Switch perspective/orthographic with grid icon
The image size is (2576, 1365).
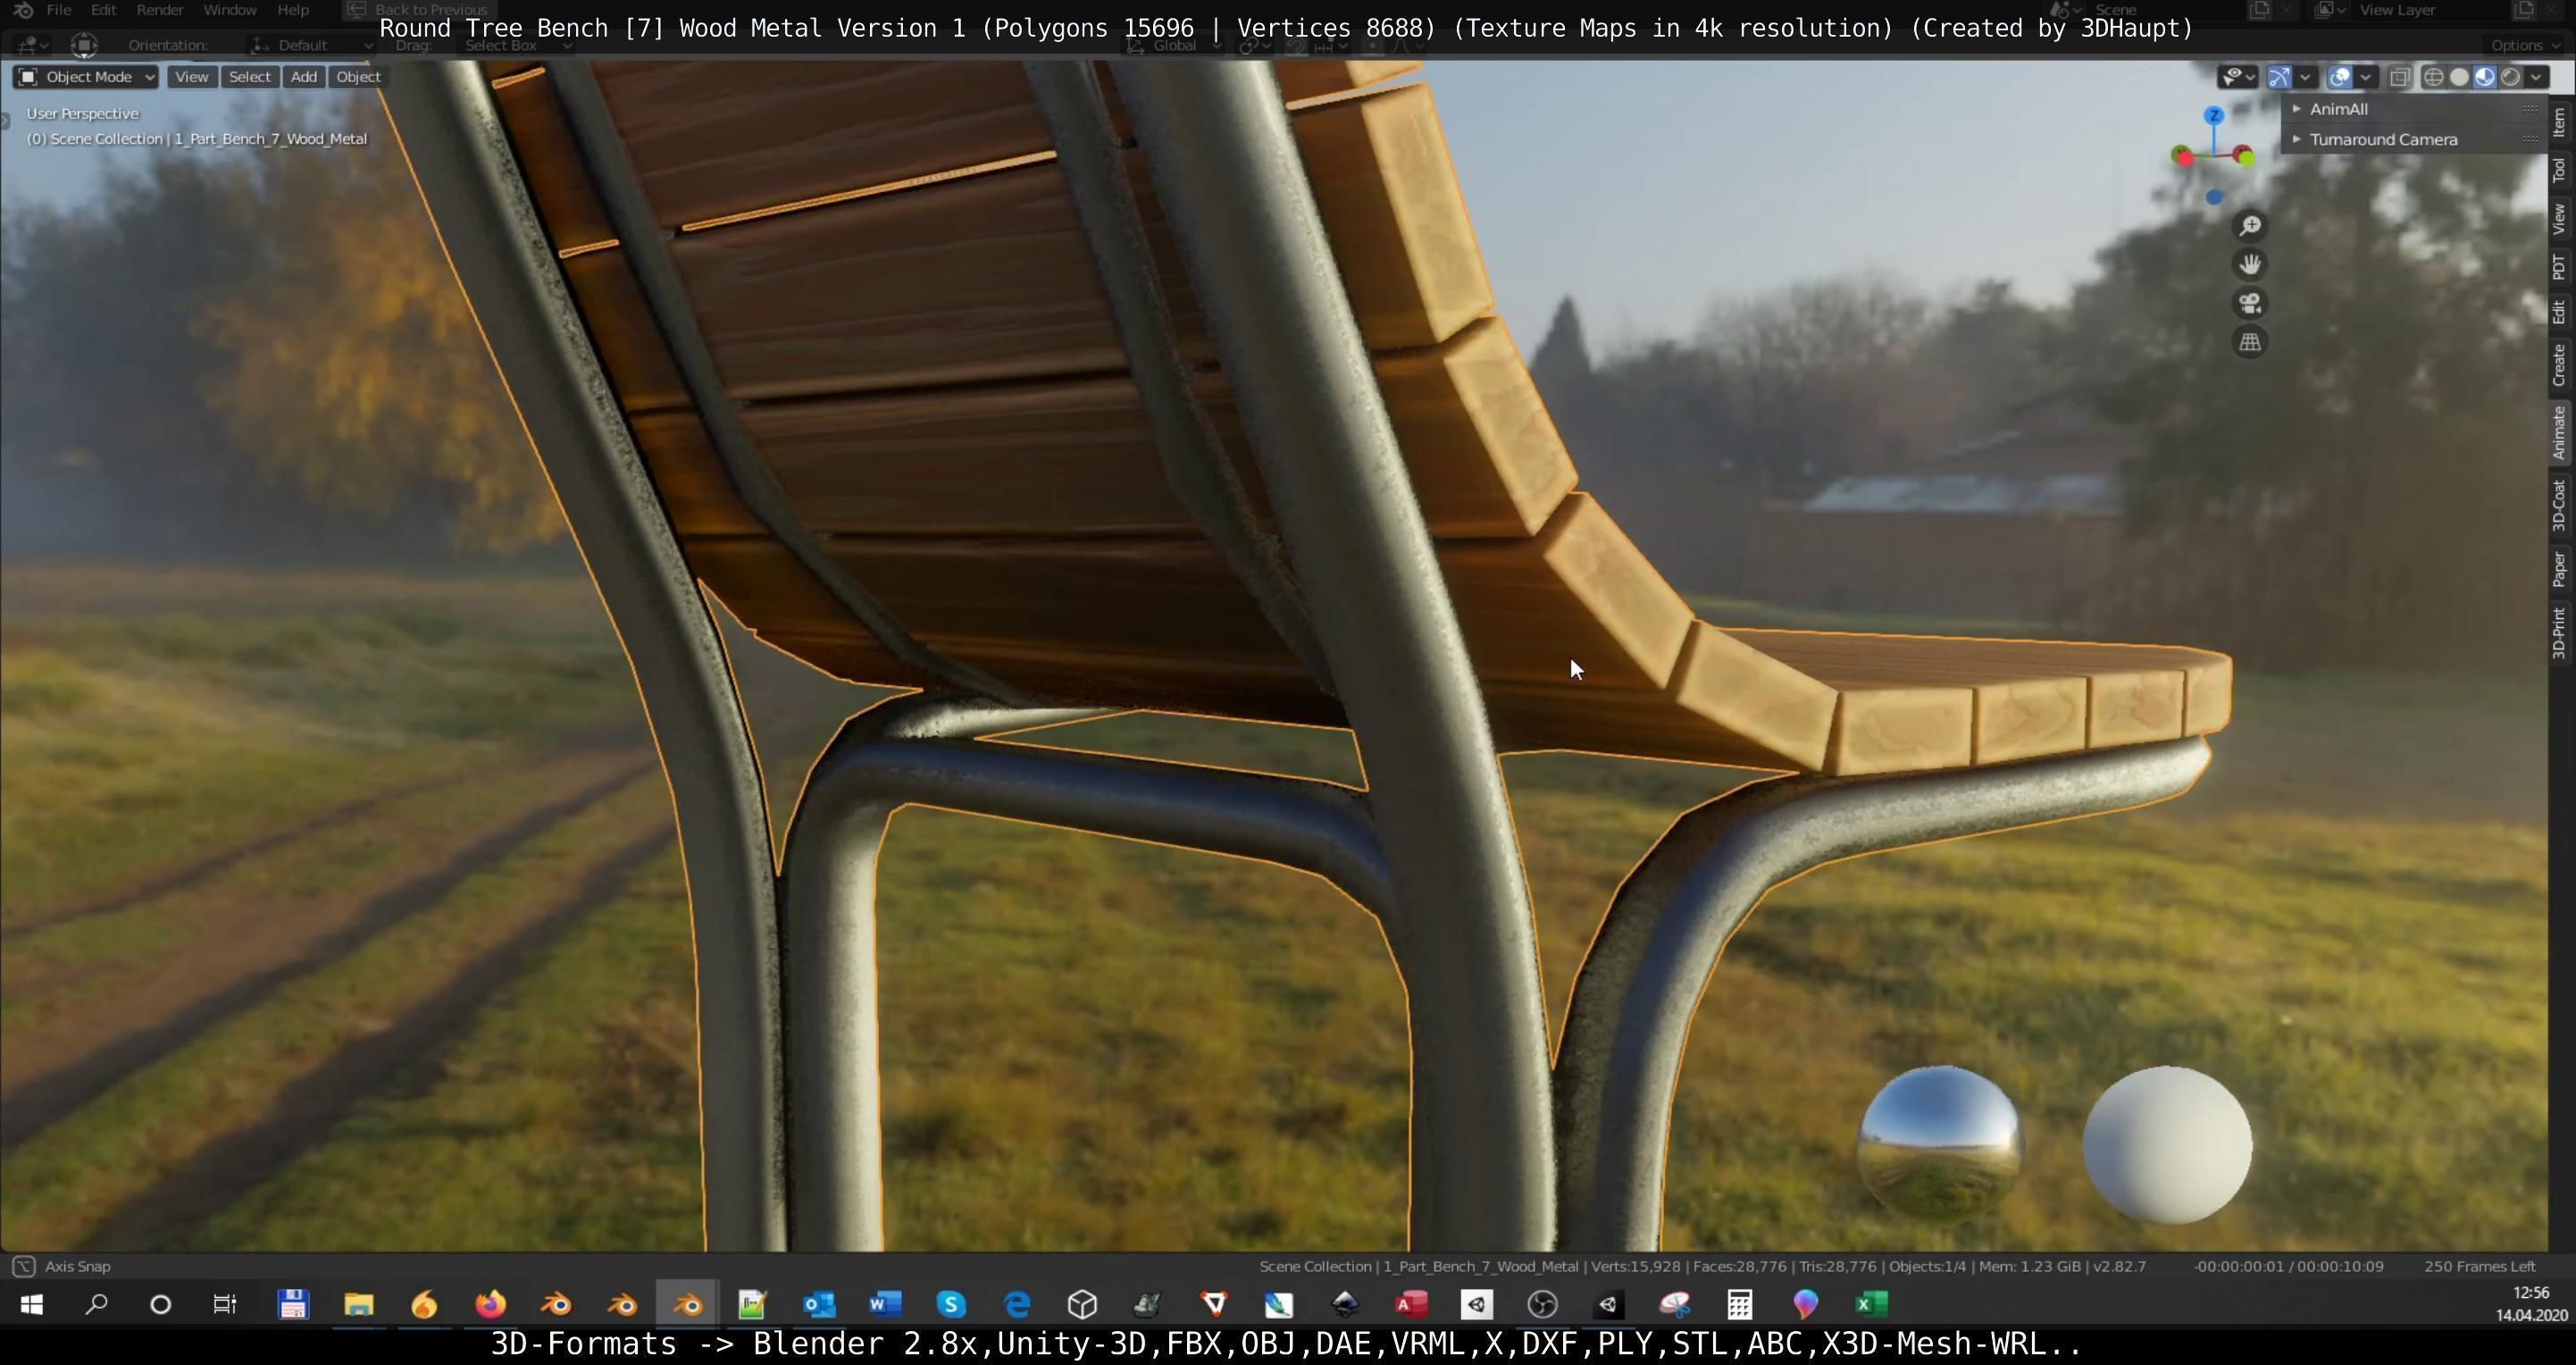click(x=2250, y=343)
